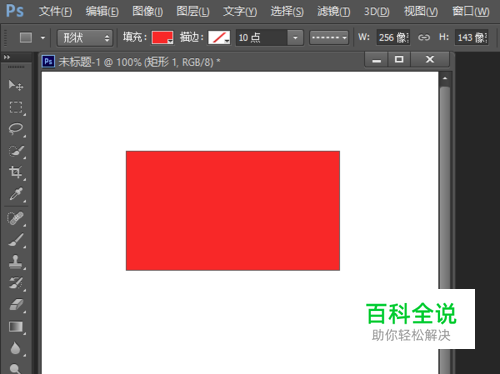
Task: Open the 图像(I) menu
Action: [148, 12]
